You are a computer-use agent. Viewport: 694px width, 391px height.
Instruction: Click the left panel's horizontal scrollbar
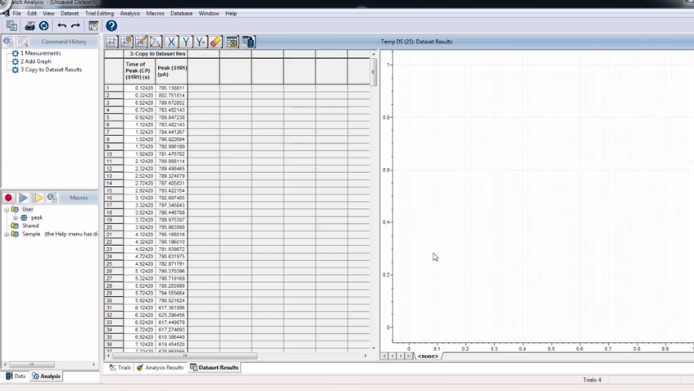(x=32, y=364)
